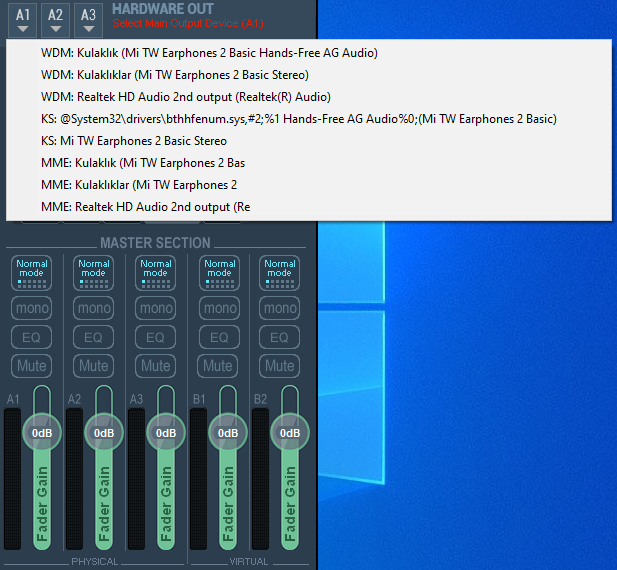This screenshot has height=570, width=617.
Task: Click the B2 level meter
Action: [260, 479]
